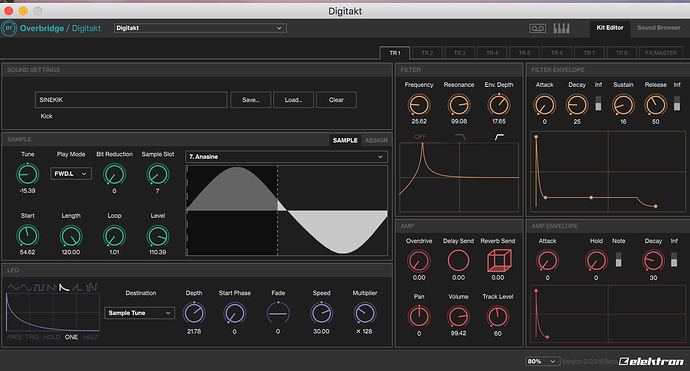This screenshot has height=371, width=690.
Task: Select the exponential LFO waveform icon
Action: pyautogui.click(x=64, y=287)
